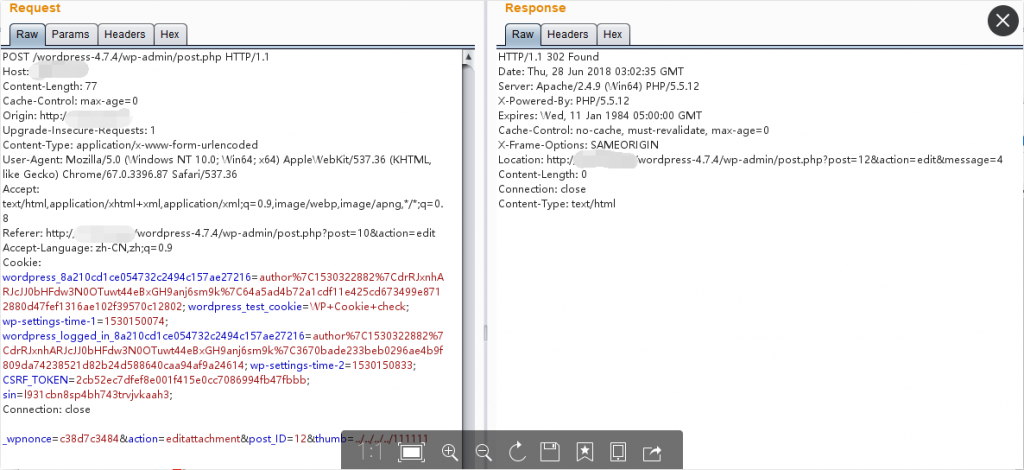Click the 'Content-Length: 0' response line
Viewport: 1024px width, 470px height.
pos(543,174)
